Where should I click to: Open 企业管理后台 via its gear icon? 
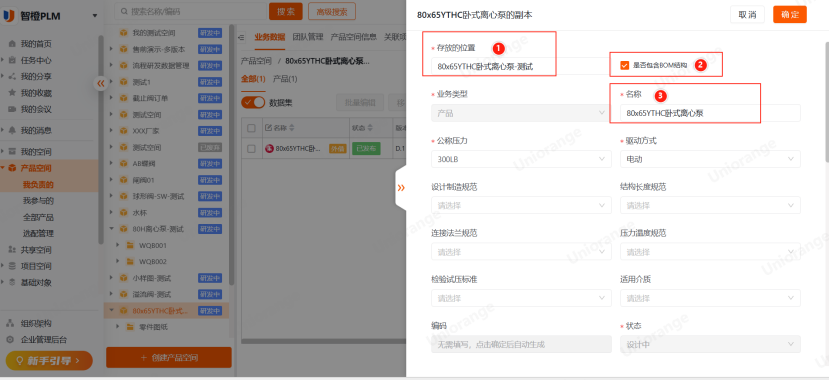click(10, 340)
